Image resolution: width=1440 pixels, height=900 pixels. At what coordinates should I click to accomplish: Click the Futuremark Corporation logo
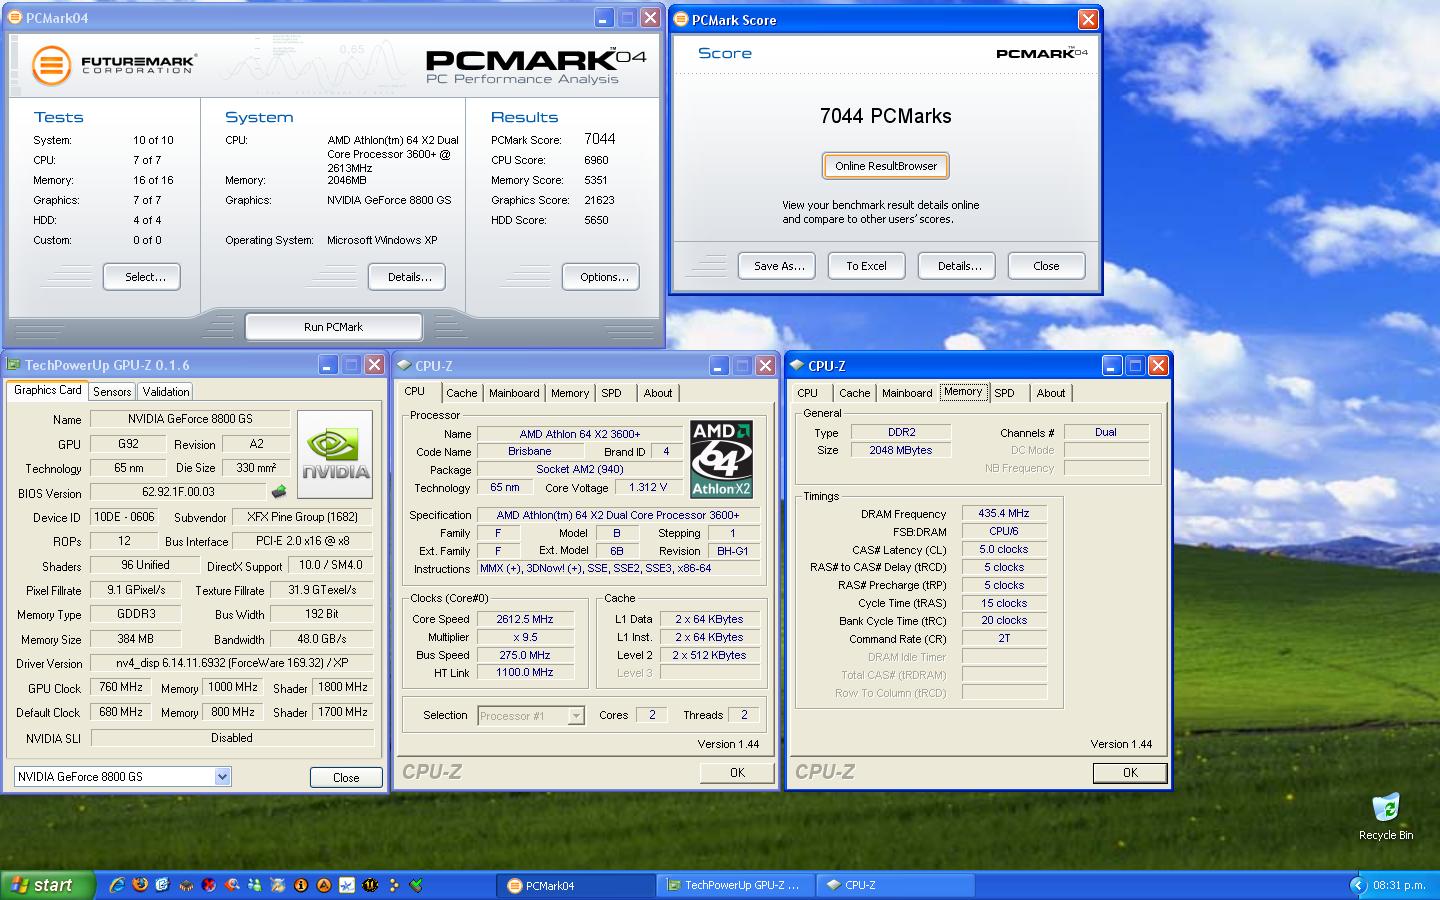[x=113, y=65]
